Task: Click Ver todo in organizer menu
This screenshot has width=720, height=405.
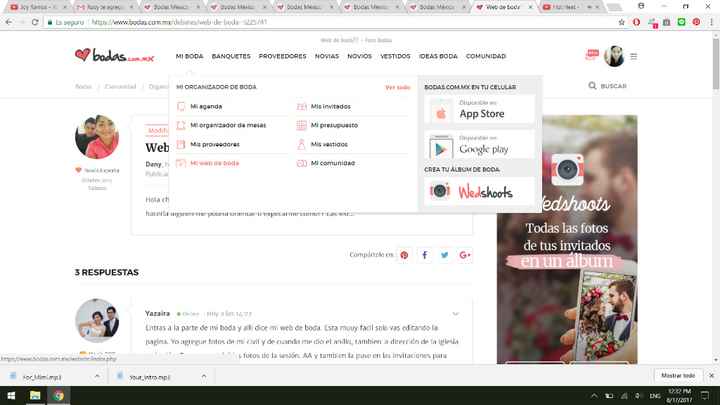Action: coord(398,87)
